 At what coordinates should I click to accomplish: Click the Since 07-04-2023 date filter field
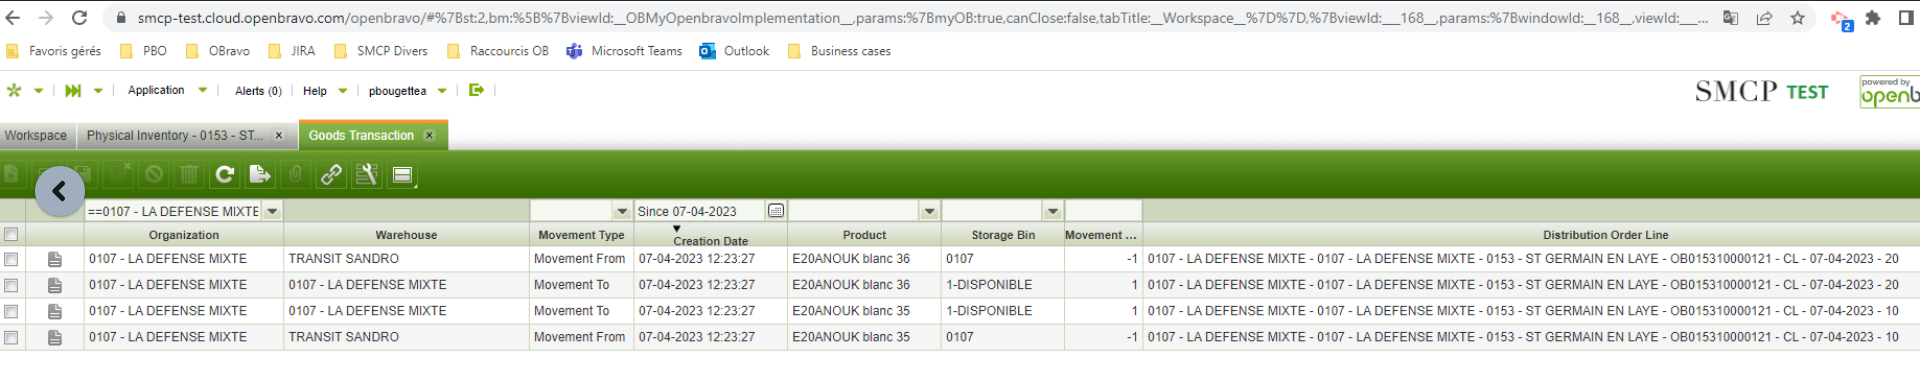pyautogui.click(x=700, y=211)
